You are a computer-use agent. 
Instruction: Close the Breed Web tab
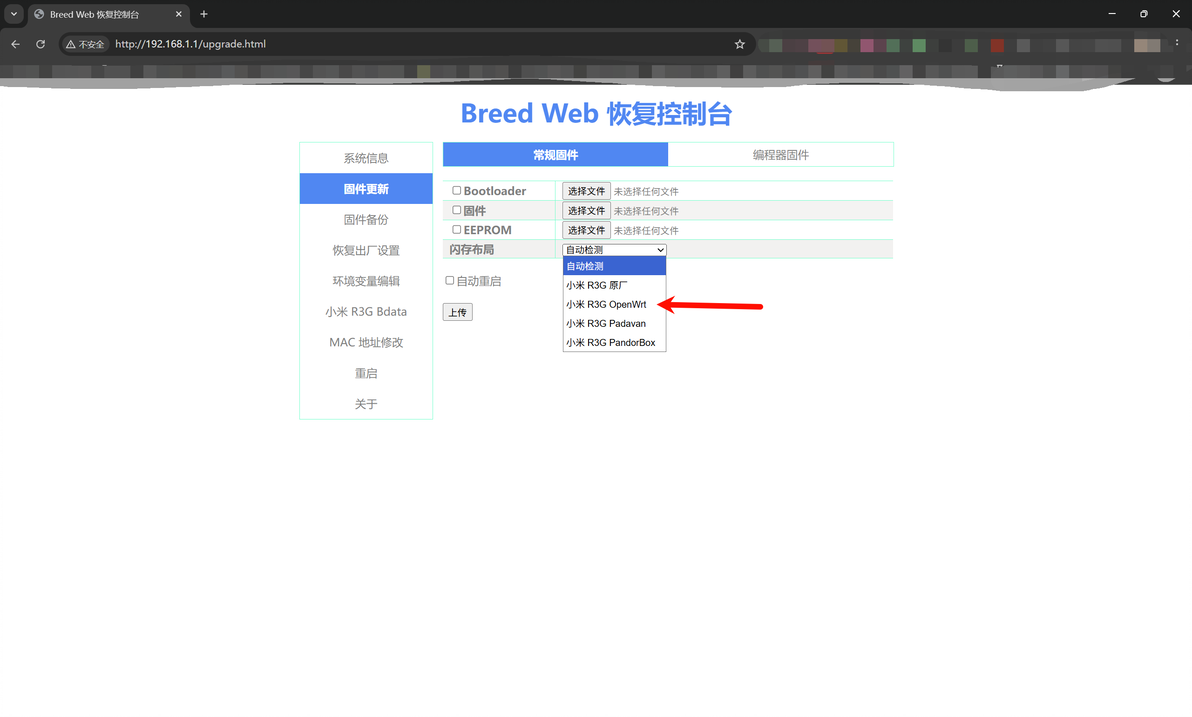(179, 14)
